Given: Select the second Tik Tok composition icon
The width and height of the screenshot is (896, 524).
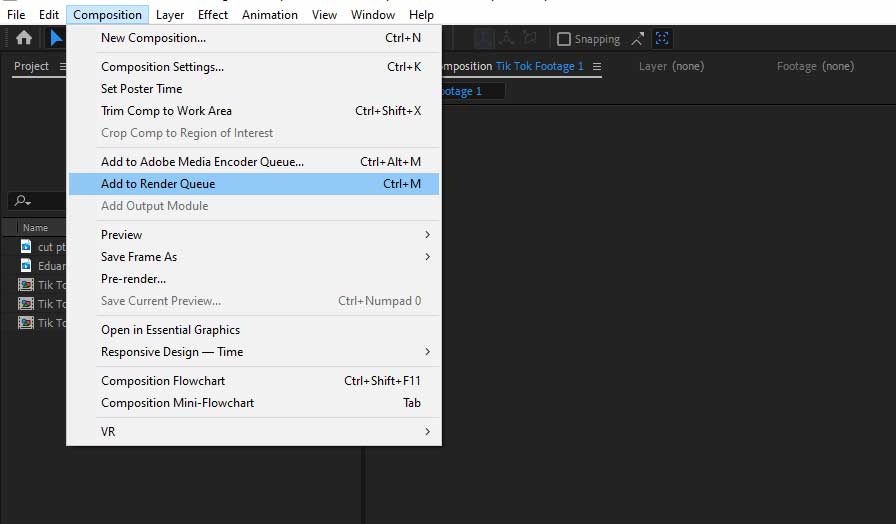Looking at the screenshot, I should [26, 303].
